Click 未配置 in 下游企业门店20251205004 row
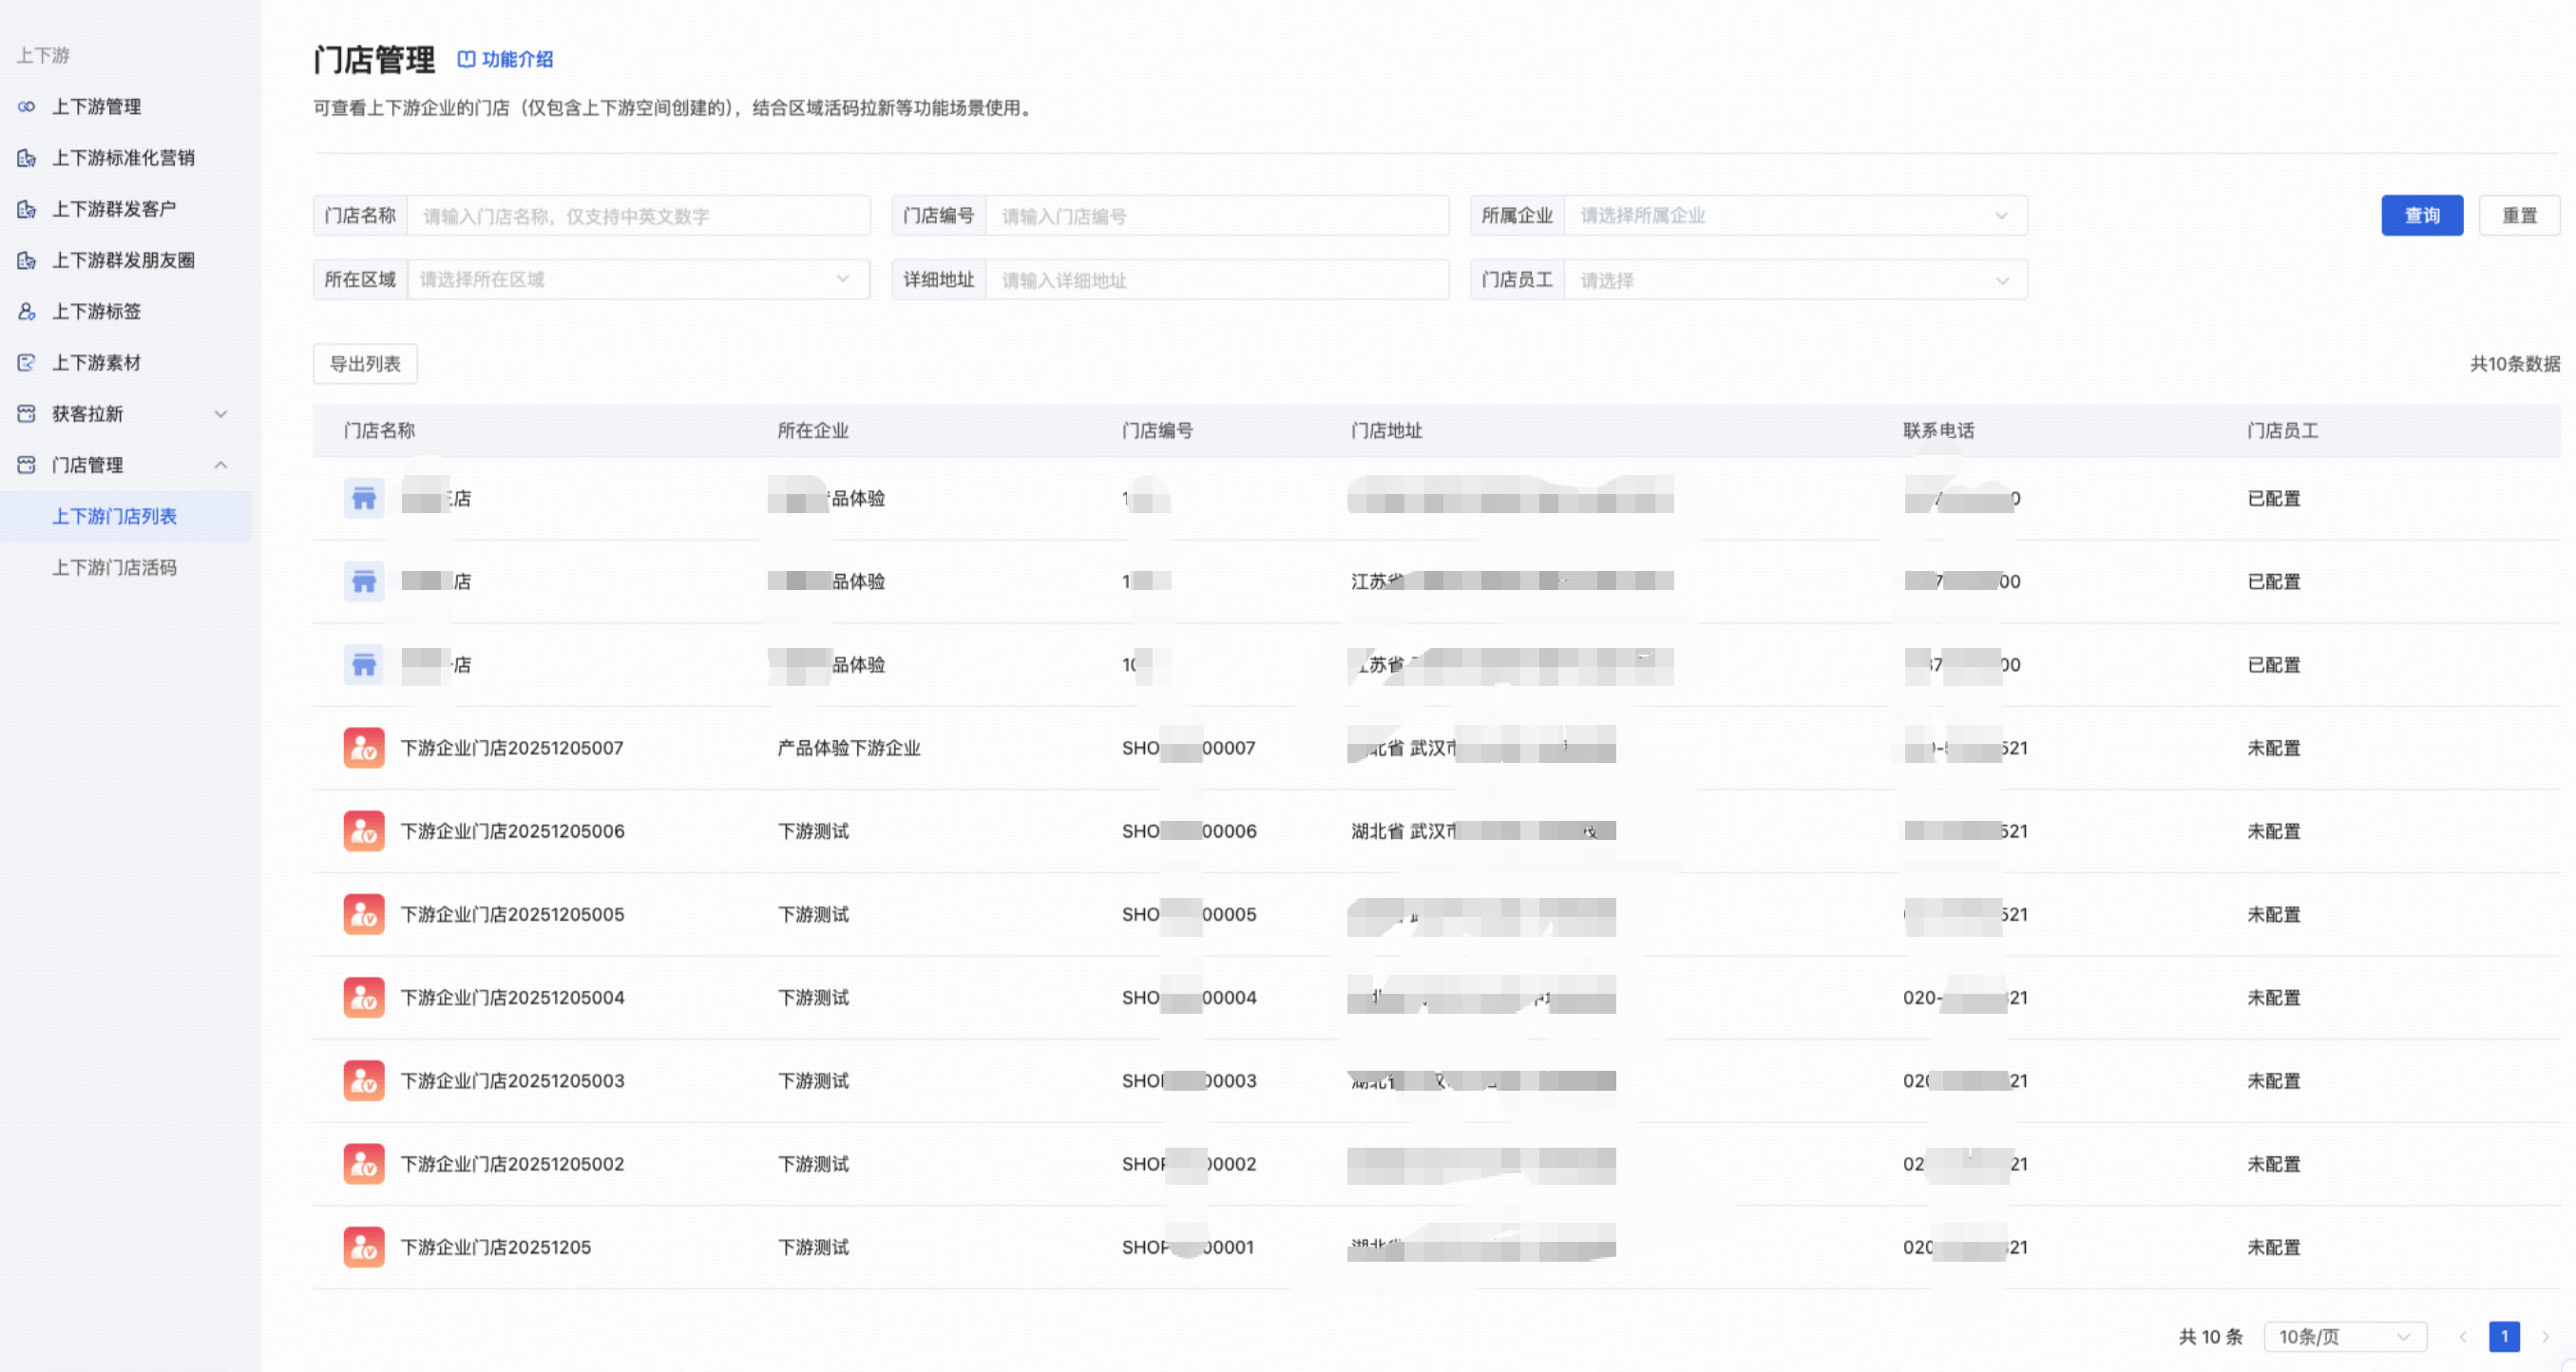 tap(2274, 998)
